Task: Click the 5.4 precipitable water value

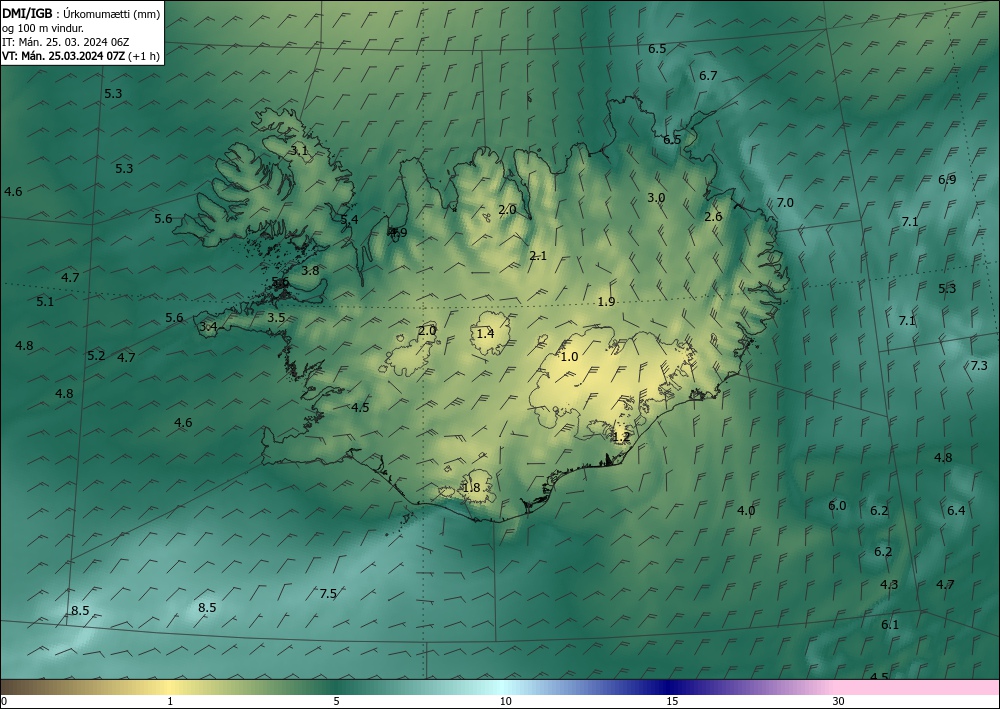Action: pos(349,220)
